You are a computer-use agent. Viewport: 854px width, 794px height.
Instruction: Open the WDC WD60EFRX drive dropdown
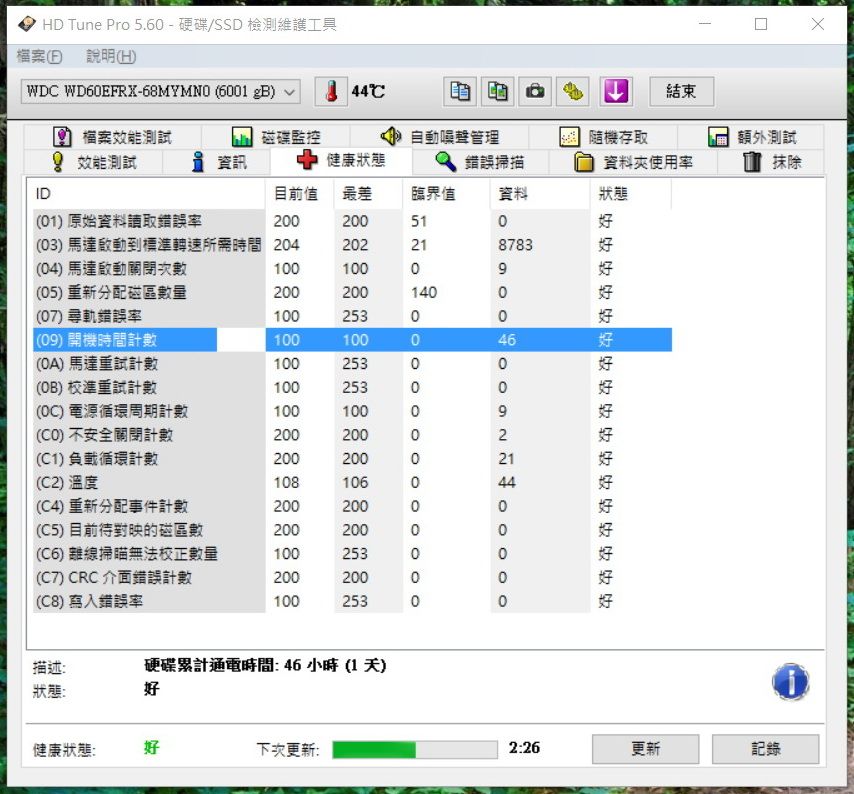161,91
